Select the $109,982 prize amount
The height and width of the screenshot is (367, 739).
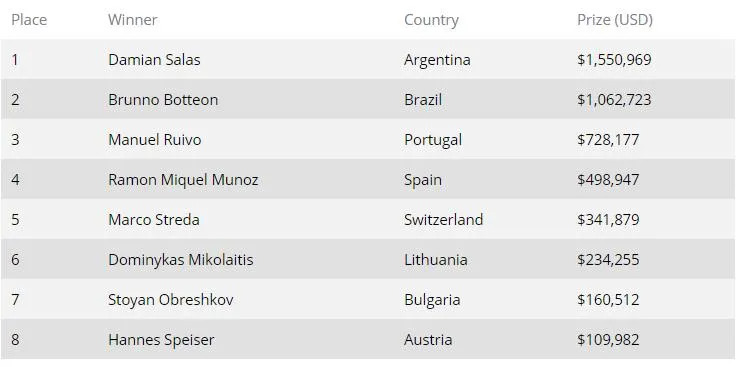[x=608, y=340]
